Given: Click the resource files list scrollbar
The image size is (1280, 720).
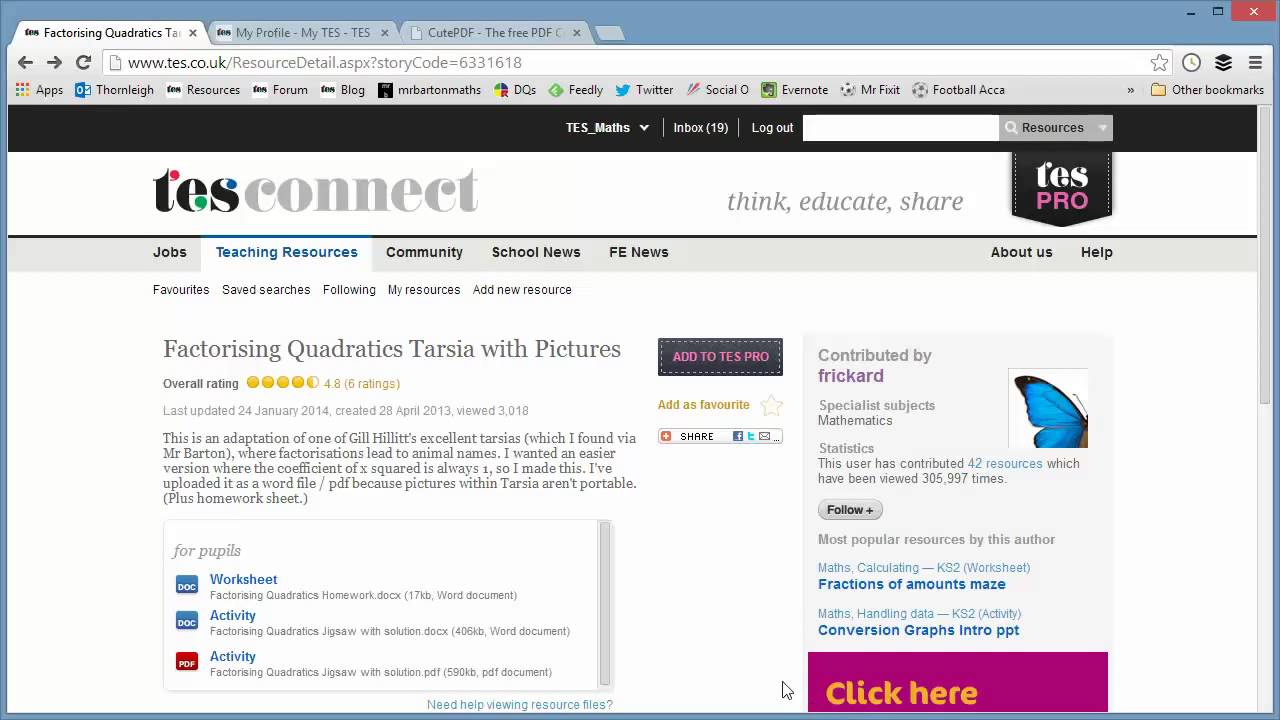Looking at the screenshot, I should click(x=605, y=604).
